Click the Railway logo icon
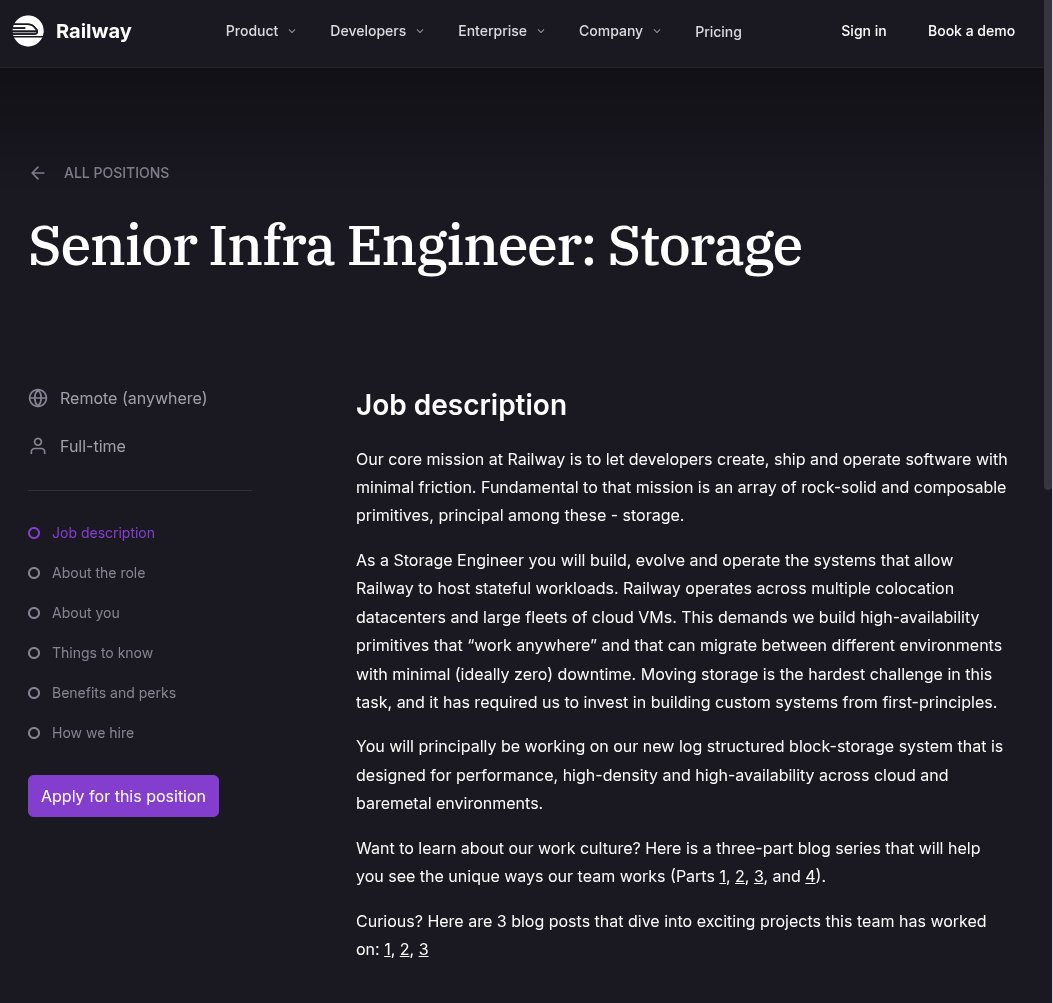The image size is (1053, 1003). click(x=28, y=31)
